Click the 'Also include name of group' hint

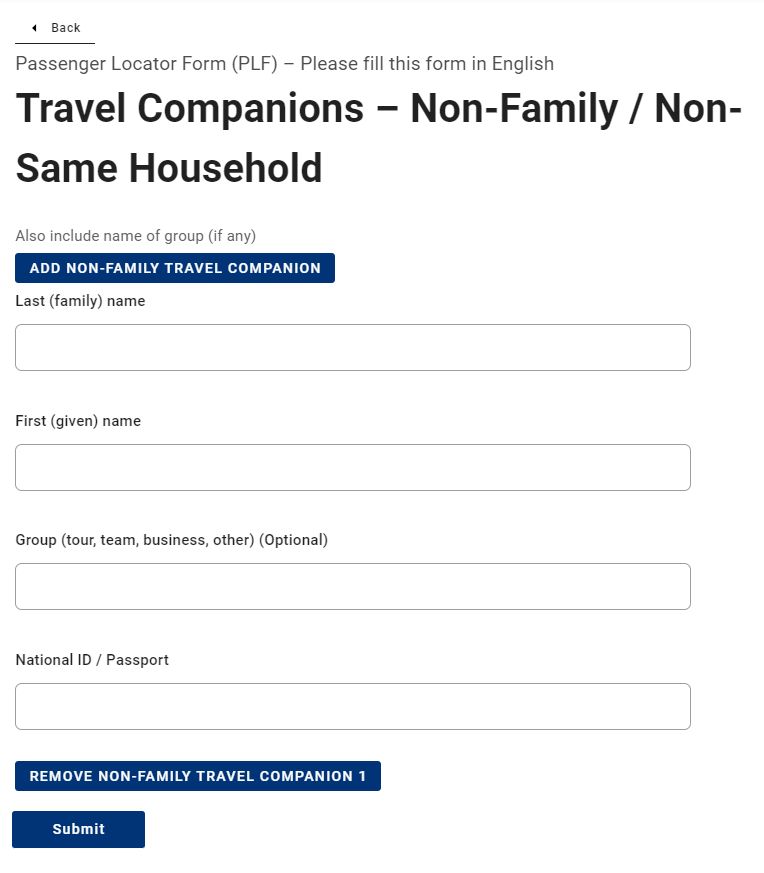tap(135, 236)
